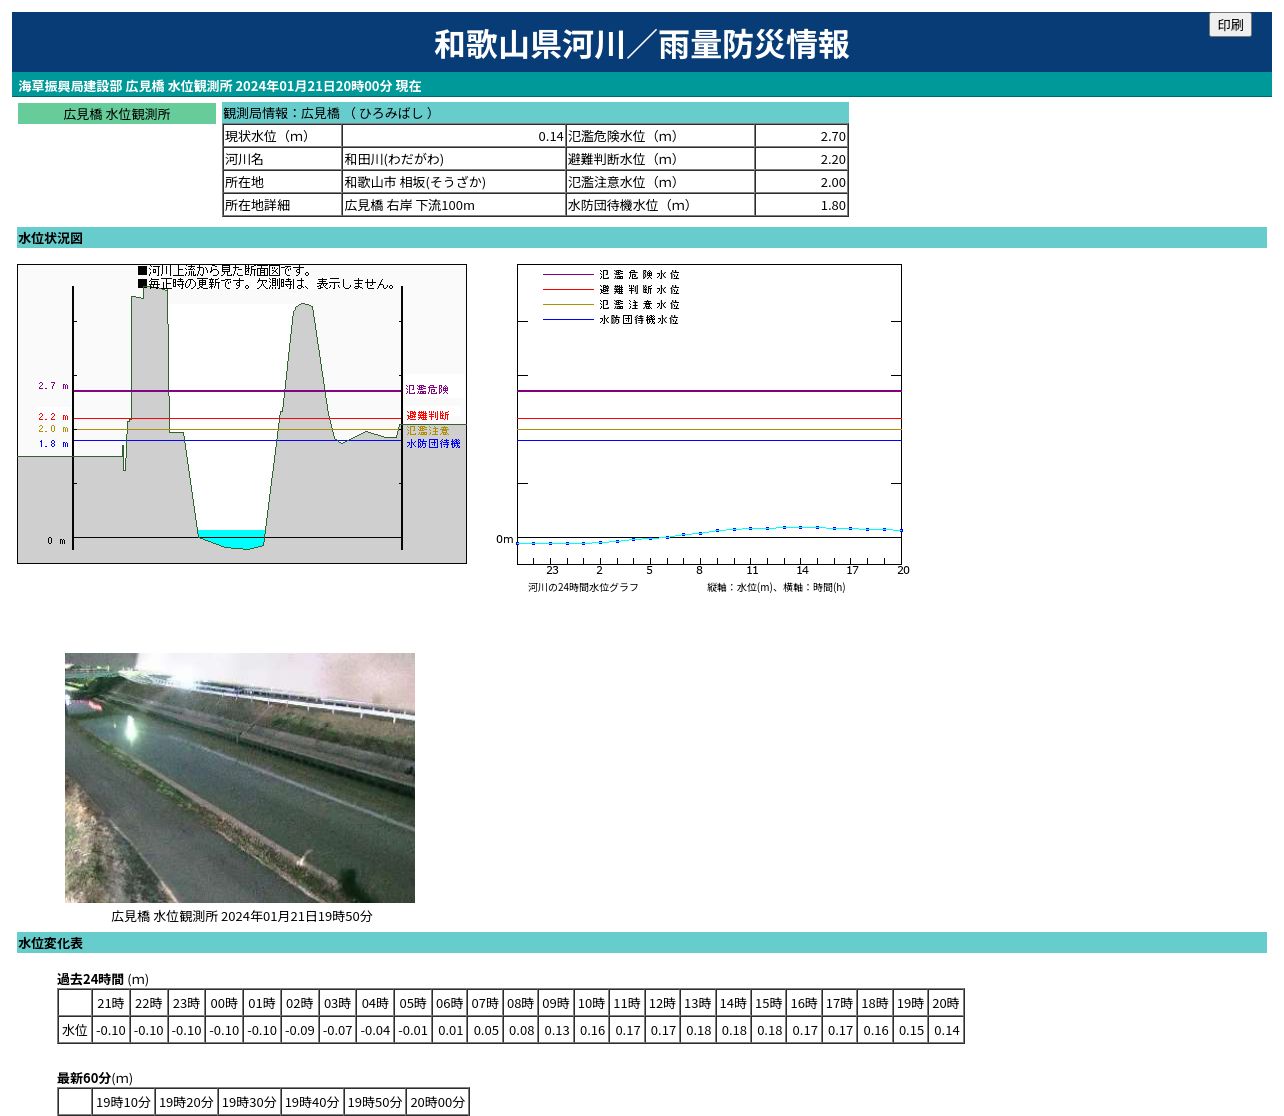Viewport: 1284px width, 1116px height.
Task: Click the 氾濫危険水位 purple legend line
Action: pyautogui.click(x=568, y=274)
